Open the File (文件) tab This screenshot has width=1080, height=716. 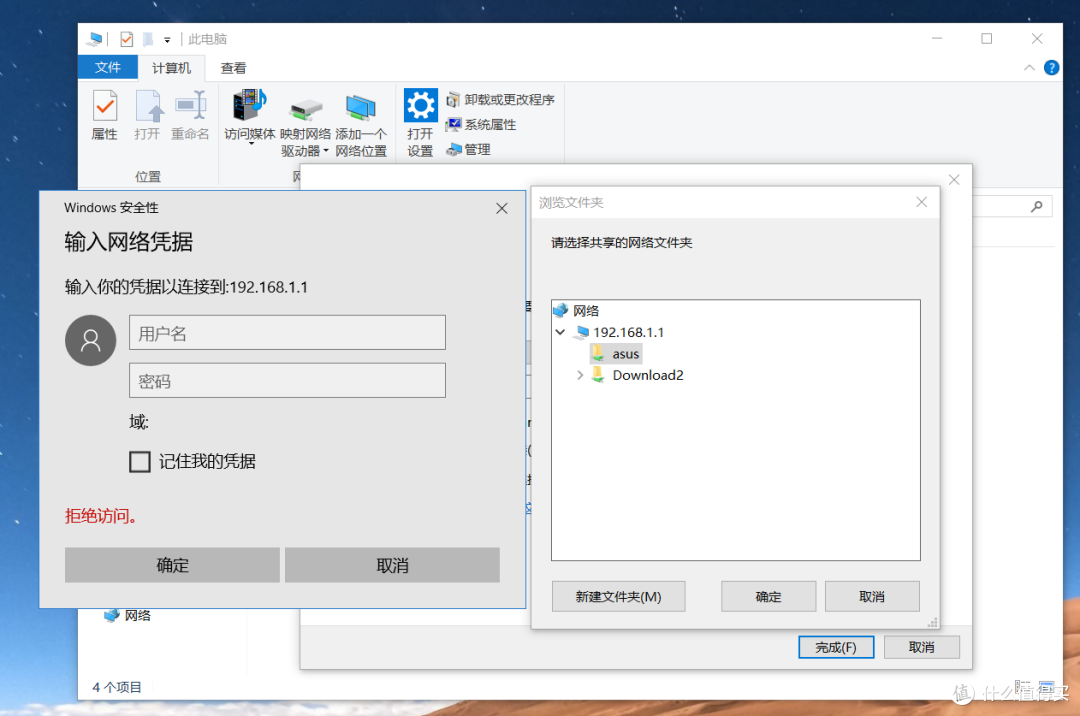107,67
